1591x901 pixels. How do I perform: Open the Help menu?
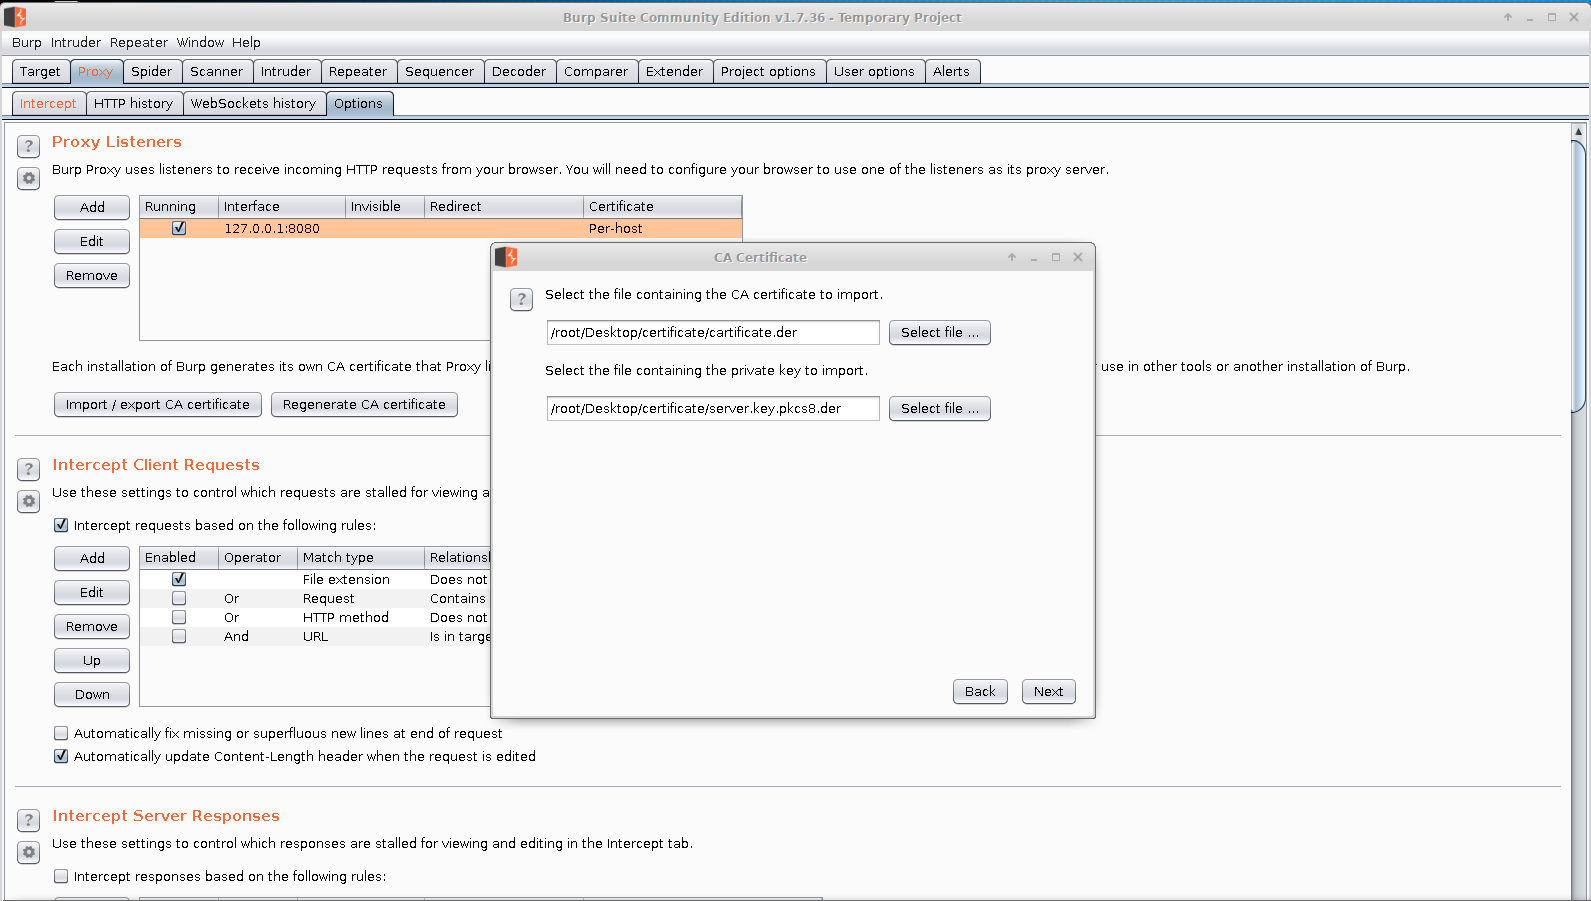(246, 42)
